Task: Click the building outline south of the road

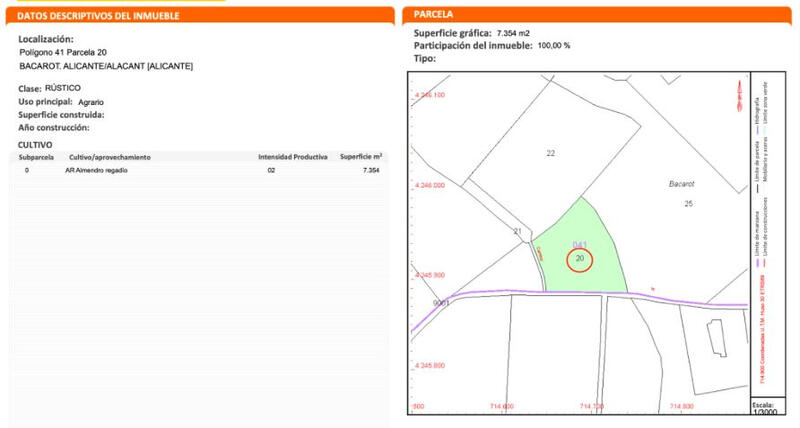Action: pos(716,339)
